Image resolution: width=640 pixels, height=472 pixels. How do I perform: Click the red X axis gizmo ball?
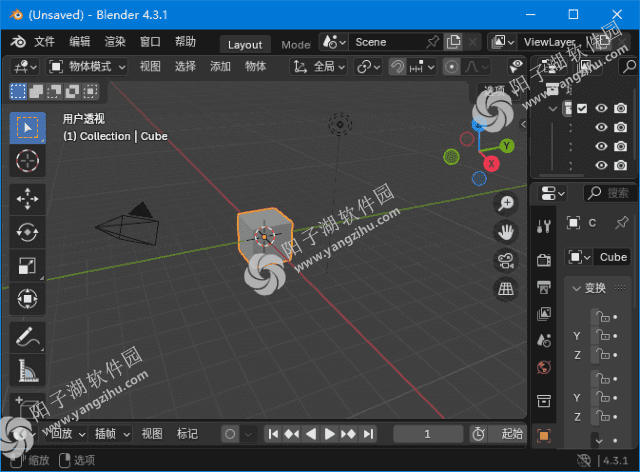pos(491,164)
